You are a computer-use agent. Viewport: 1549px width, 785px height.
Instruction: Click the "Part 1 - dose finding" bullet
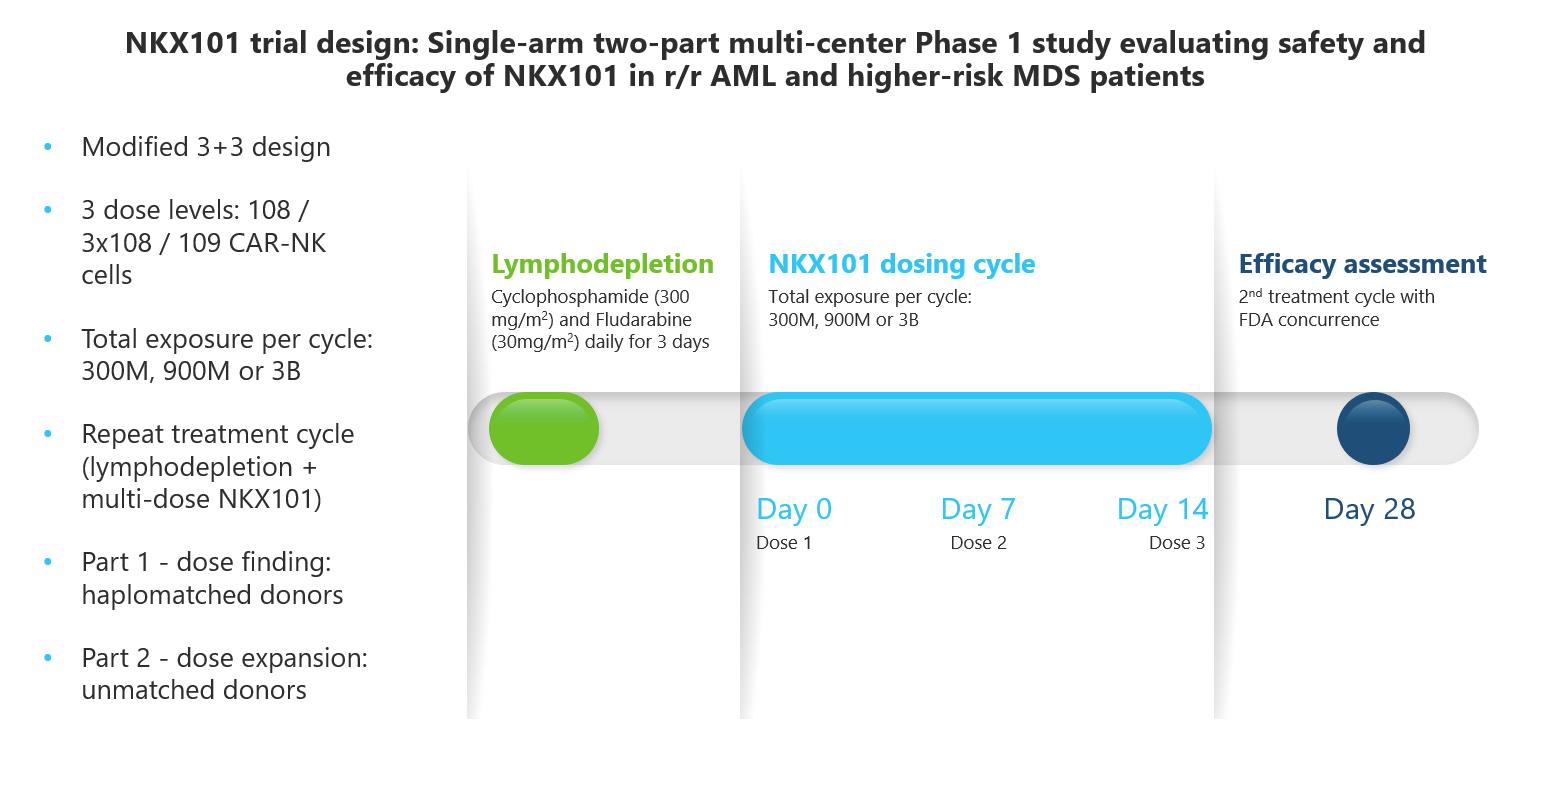tap(212, 578)
